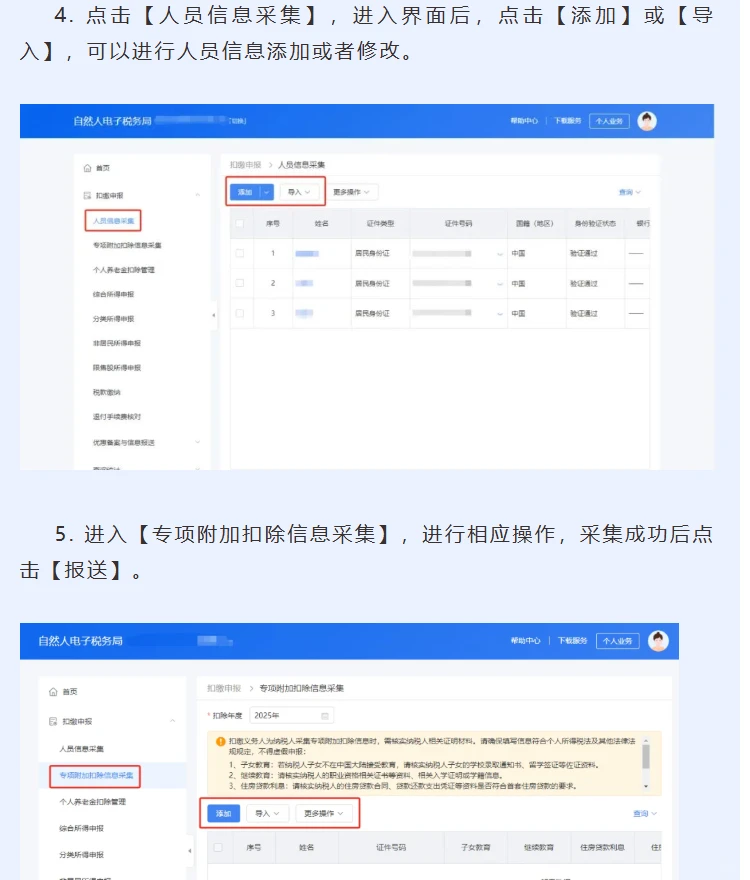Click 首页 home icon in upper screenshot sidebar
The height and width of the screenshot is (880, 750).
click(x=87, y=168)
